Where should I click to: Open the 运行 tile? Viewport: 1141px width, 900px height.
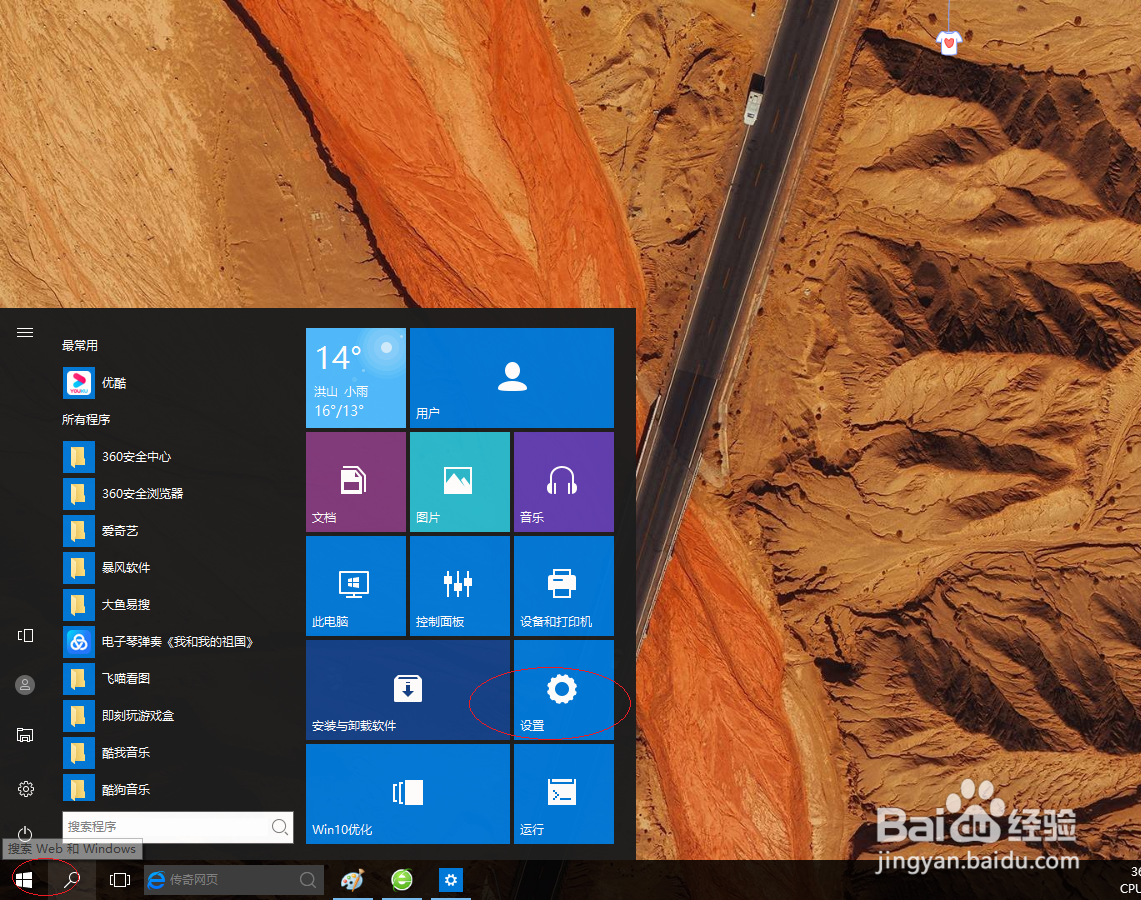coord(563,794)
